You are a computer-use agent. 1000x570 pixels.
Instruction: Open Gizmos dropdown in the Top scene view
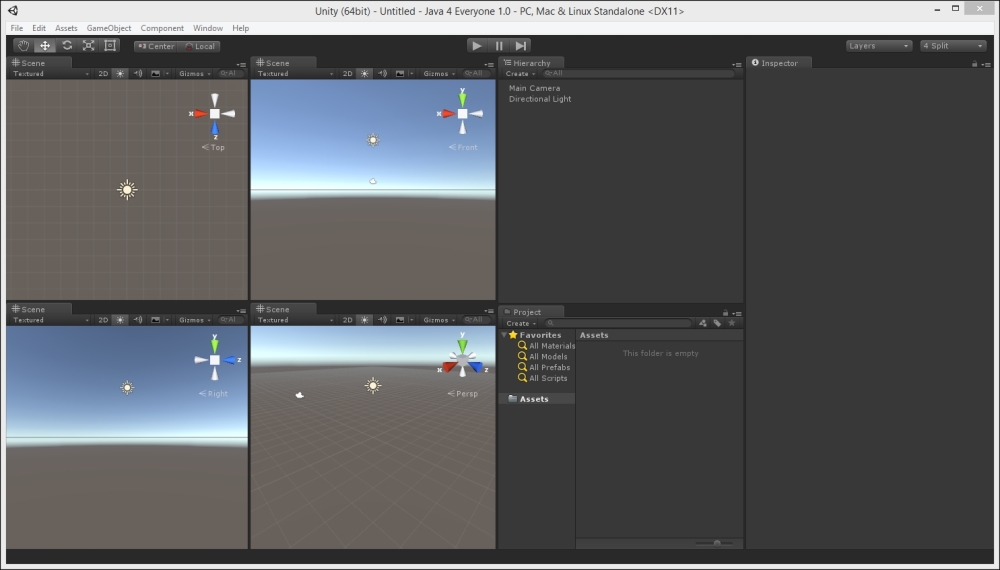pos(195,74)
